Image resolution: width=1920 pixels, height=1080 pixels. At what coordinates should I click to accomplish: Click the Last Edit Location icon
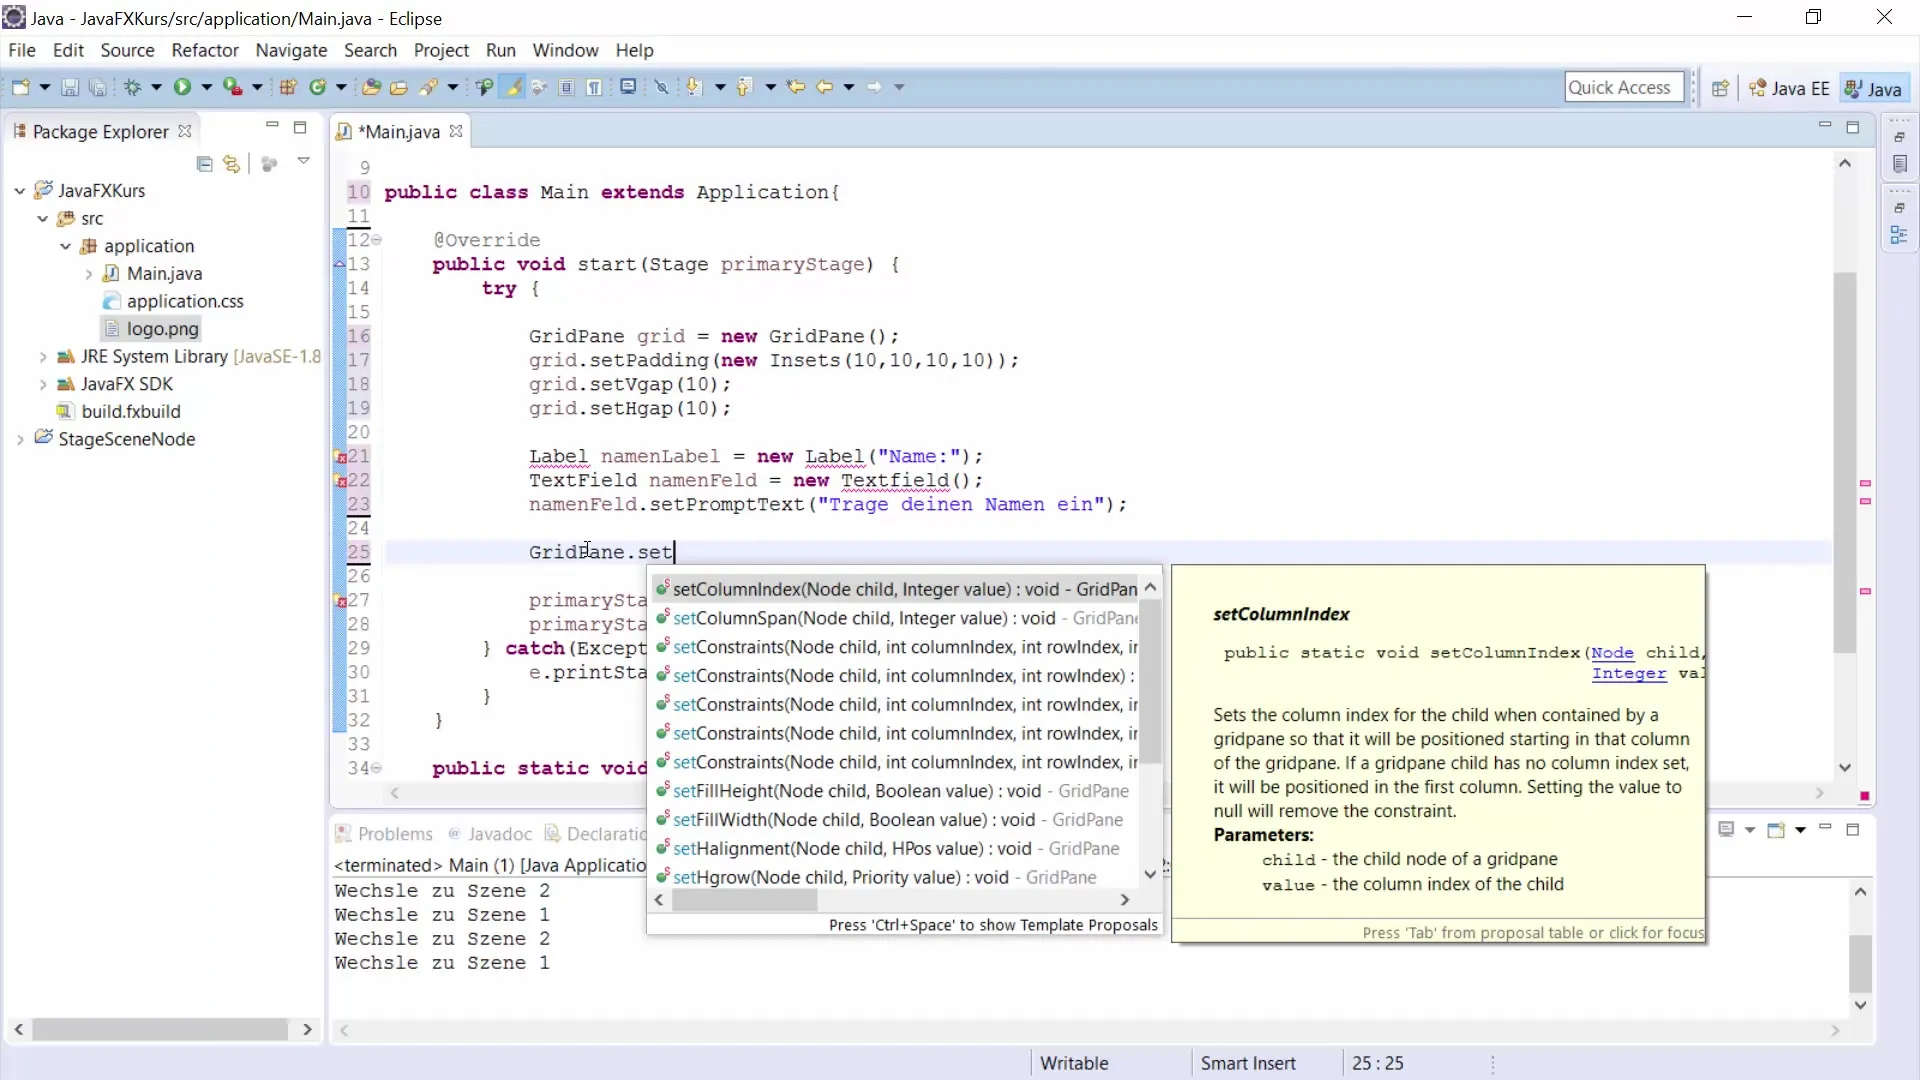(796, 87)
